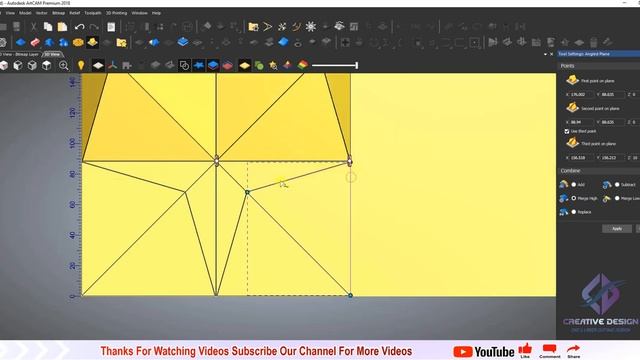
Task: Click the Redo arrow icon
Action: [94, 27]
